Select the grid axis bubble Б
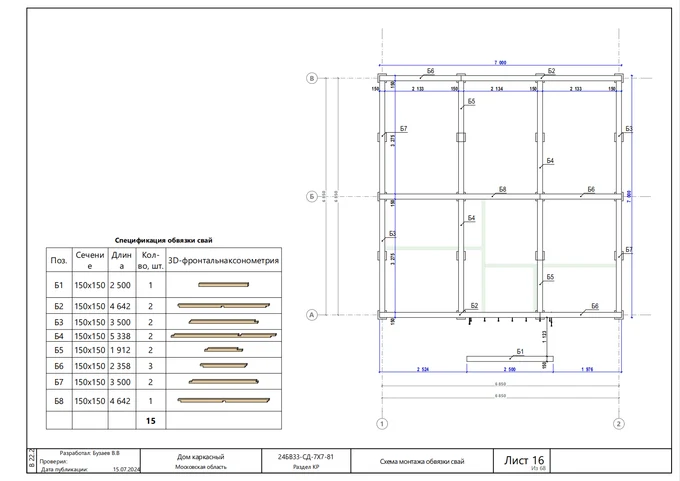The width and height of the screenshot is (680, 481). [x=311, y=196]
